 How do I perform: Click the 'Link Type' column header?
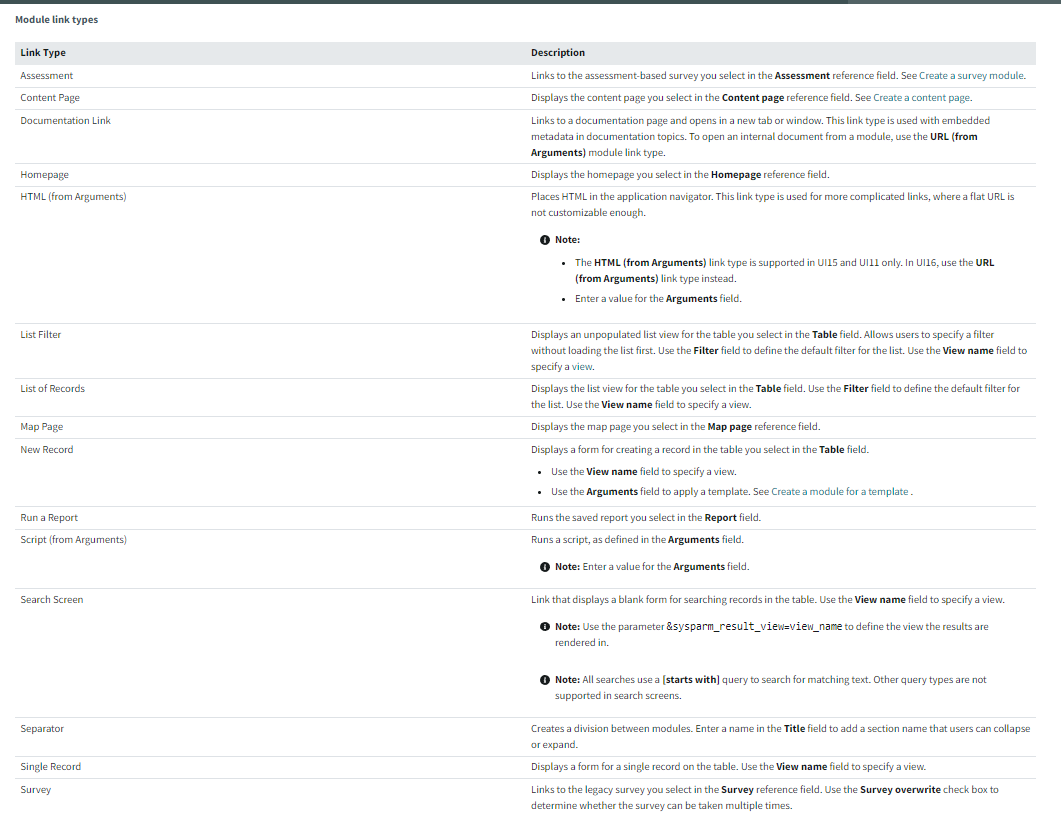click(43, 53)
